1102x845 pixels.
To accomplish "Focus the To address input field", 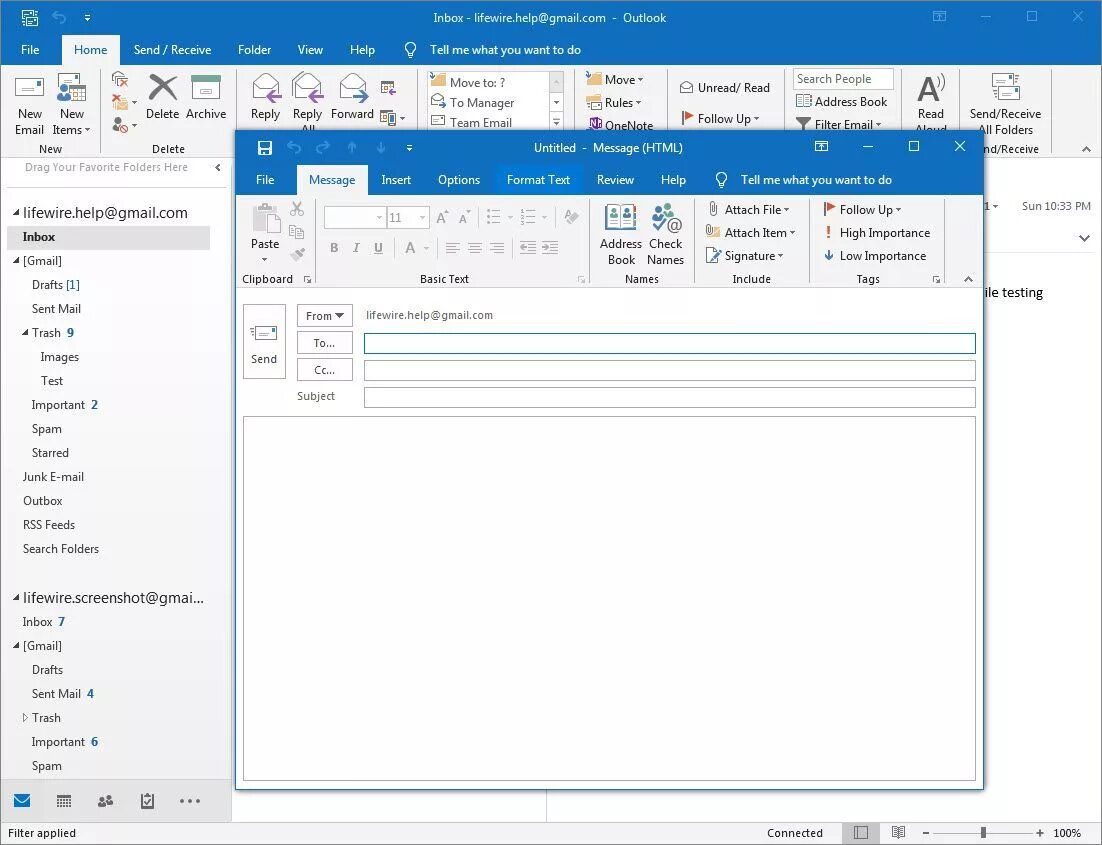I will 670,343.
